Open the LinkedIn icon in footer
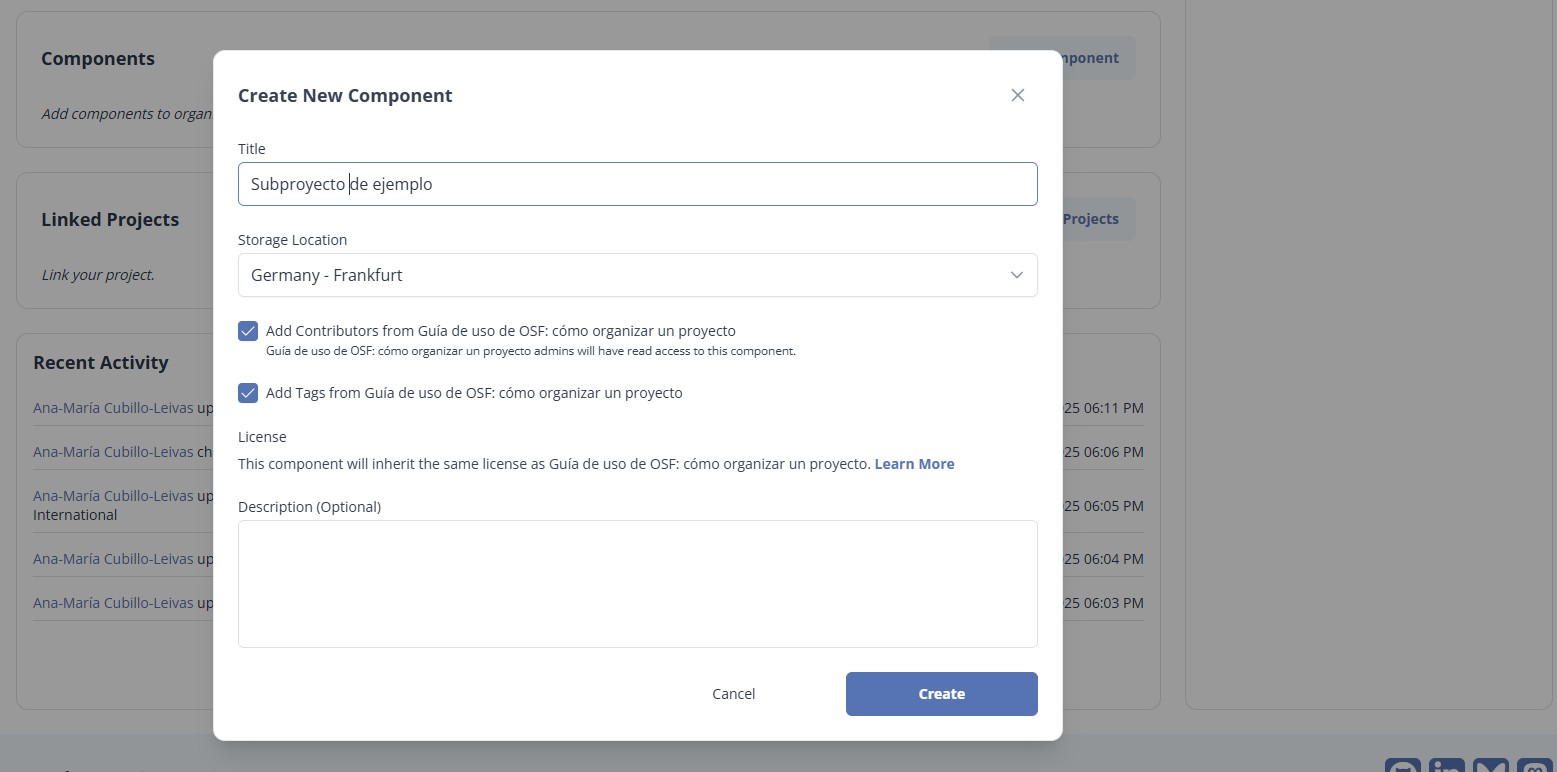 click(1446, 767)
